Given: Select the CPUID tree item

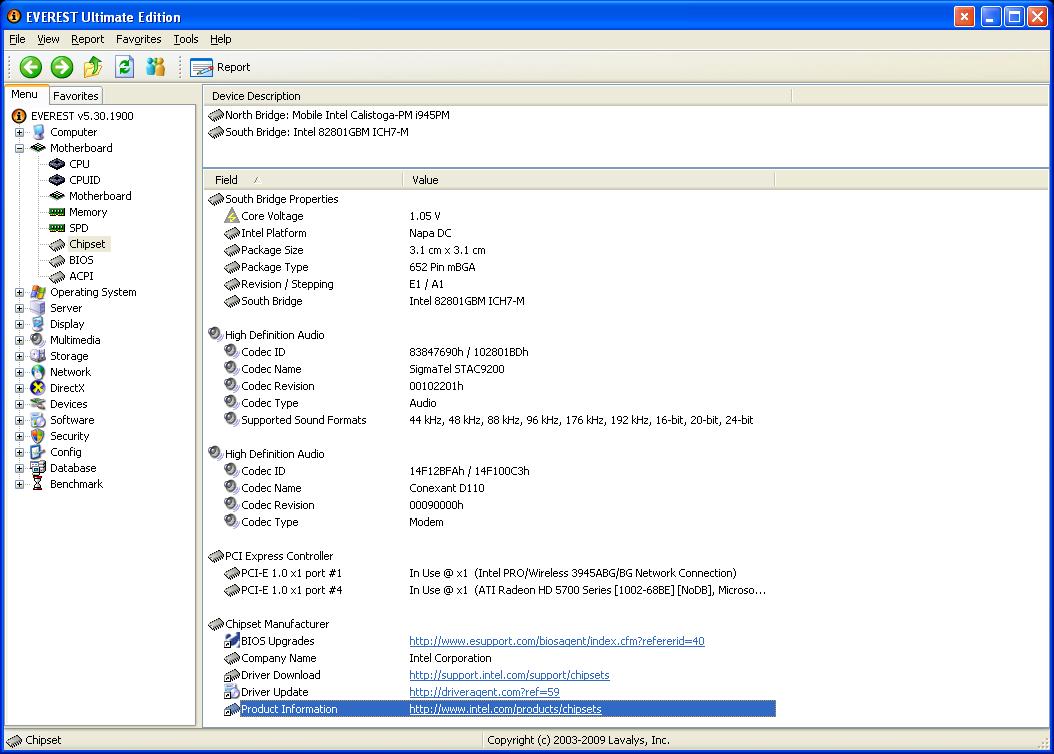Looking at the screenshot, I should click(85, 180).
